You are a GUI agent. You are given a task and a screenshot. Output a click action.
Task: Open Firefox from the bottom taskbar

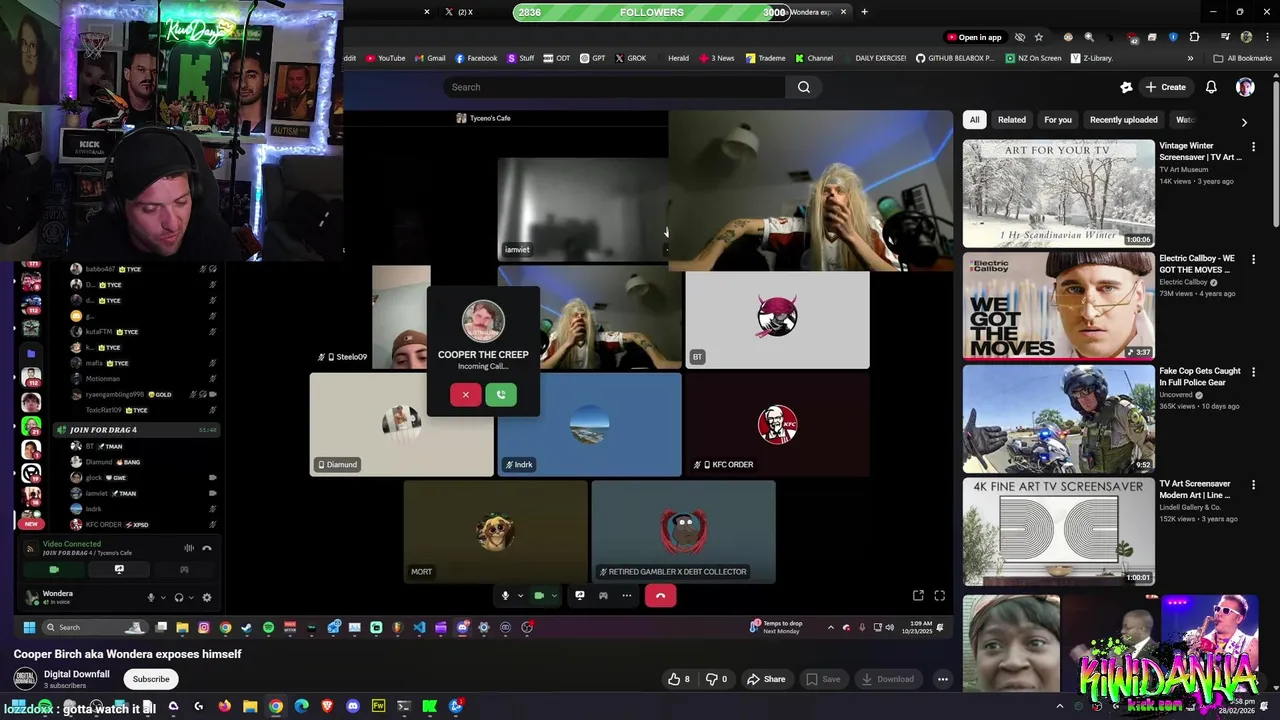224,706
